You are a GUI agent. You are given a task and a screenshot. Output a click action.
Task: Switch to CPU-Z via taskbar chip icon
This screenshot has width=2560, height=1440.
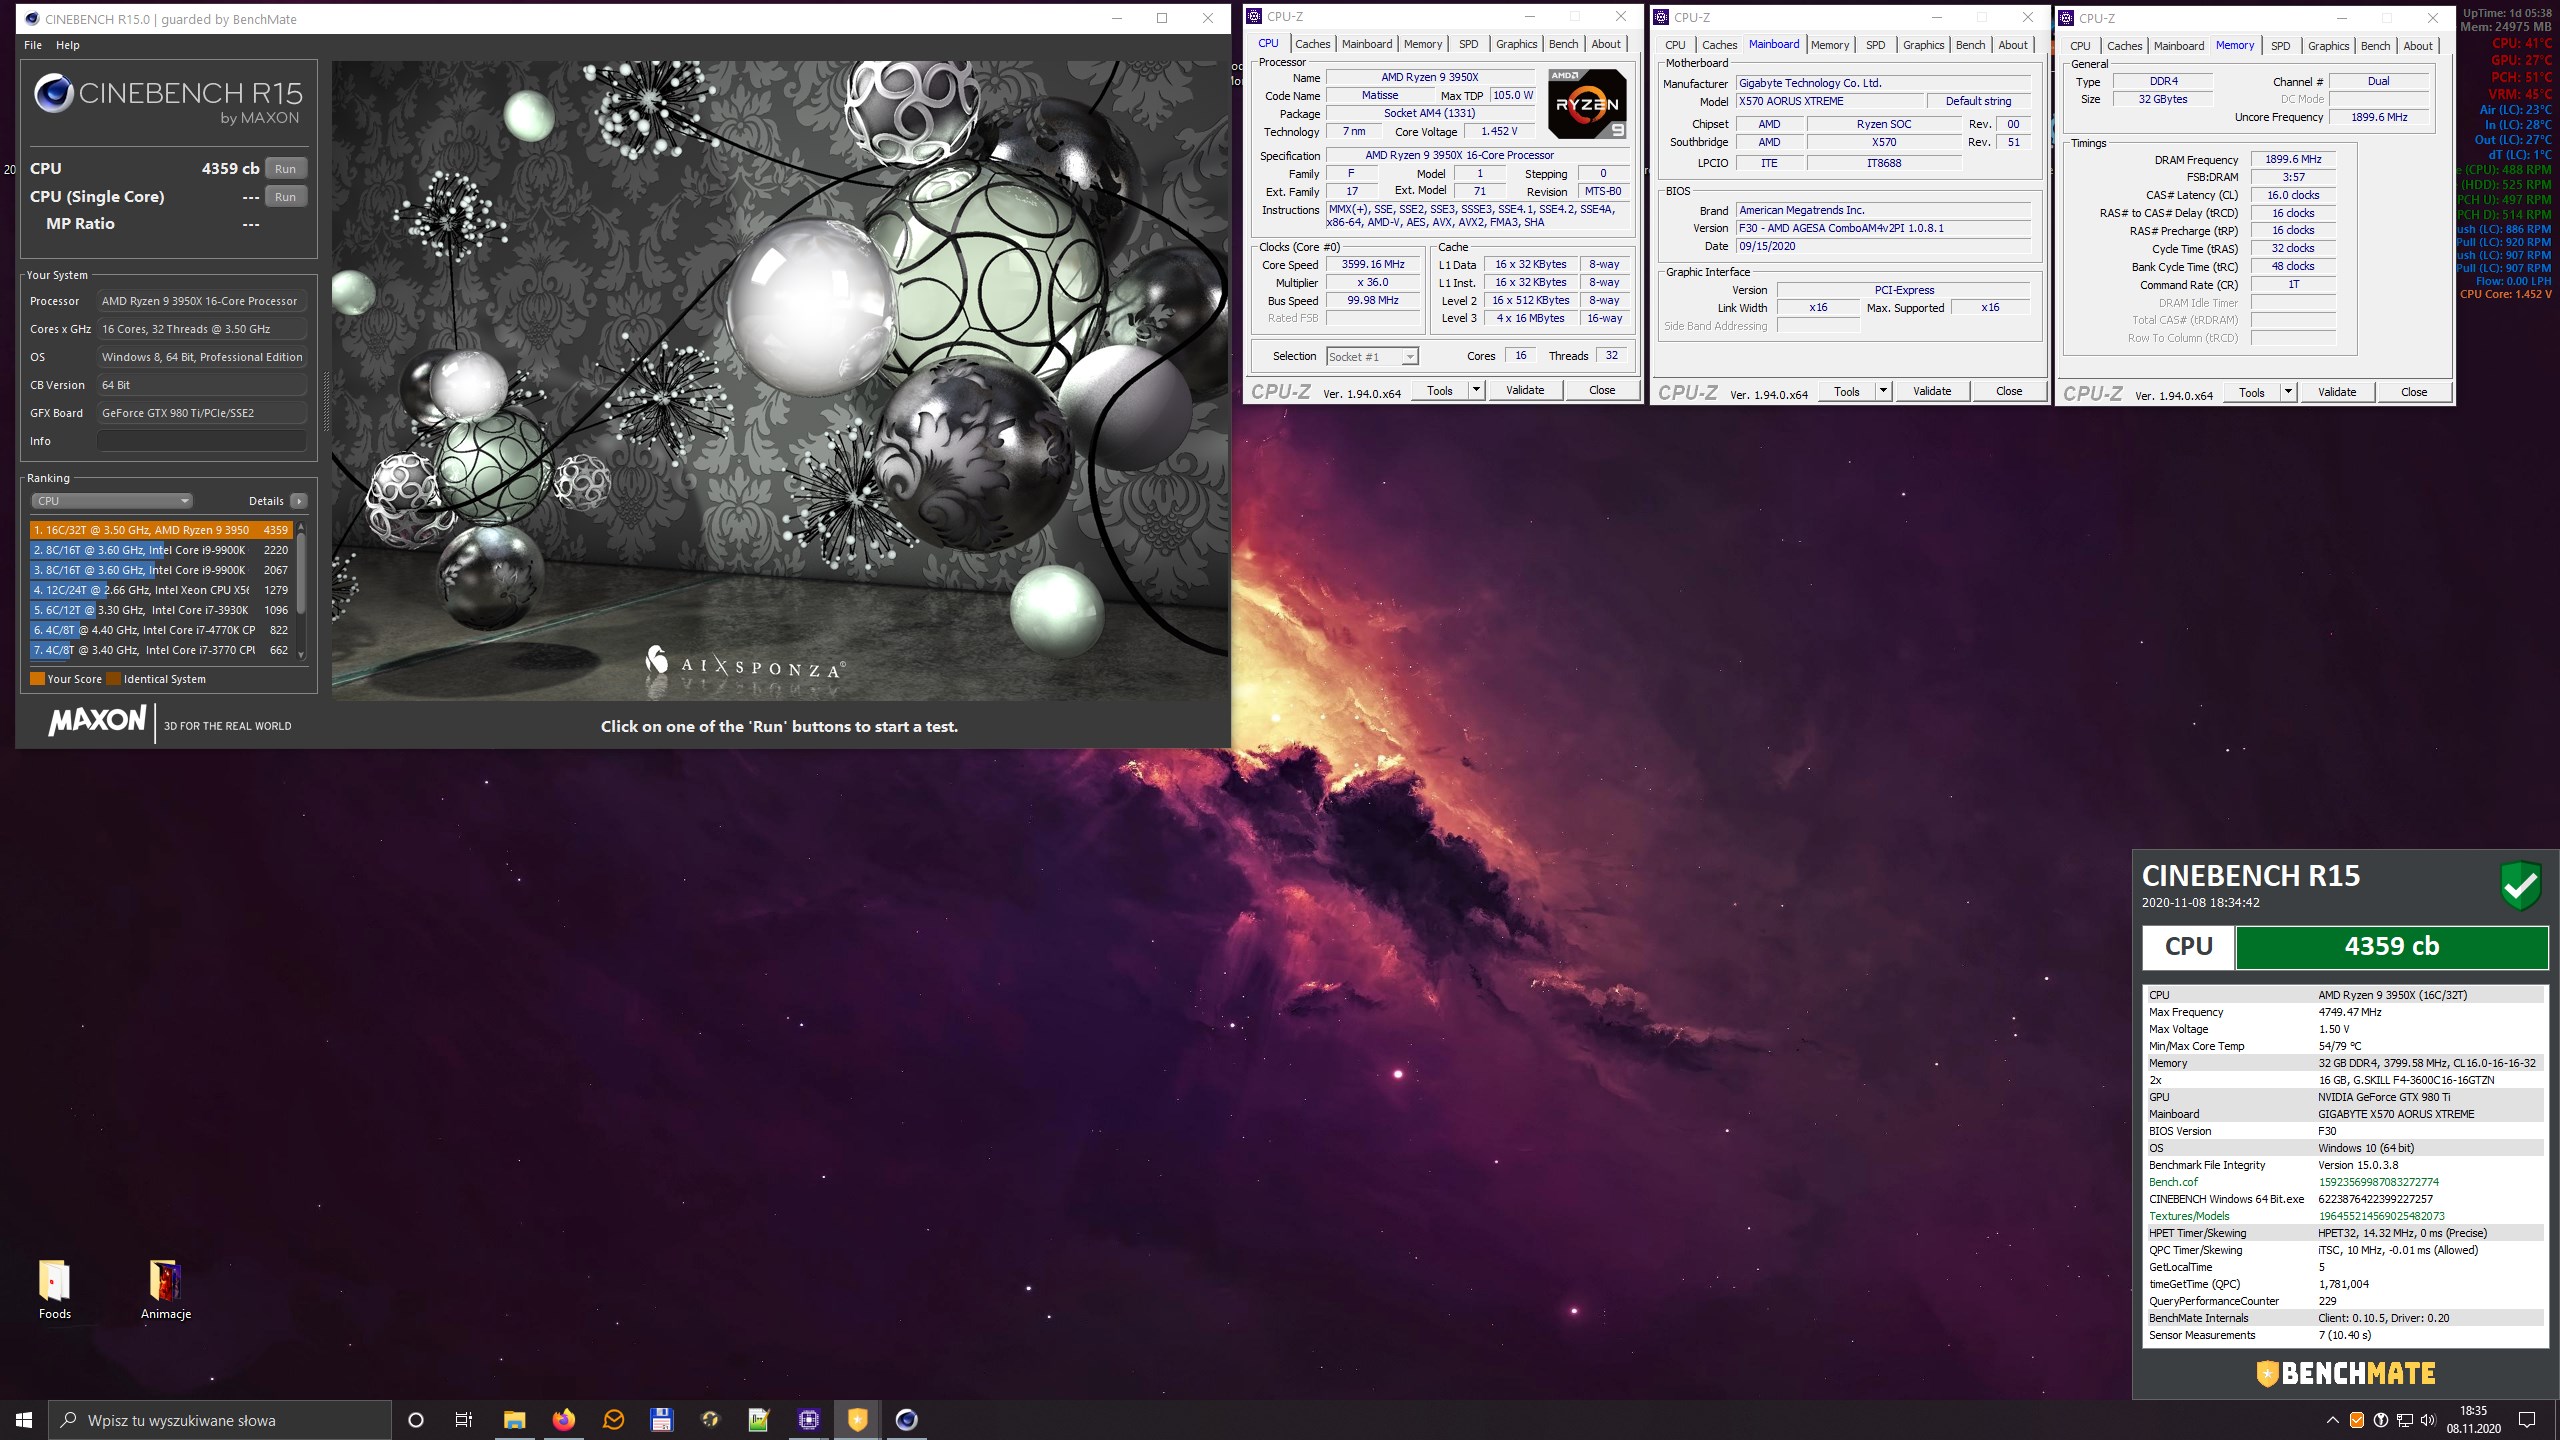tap(808, 1420)
